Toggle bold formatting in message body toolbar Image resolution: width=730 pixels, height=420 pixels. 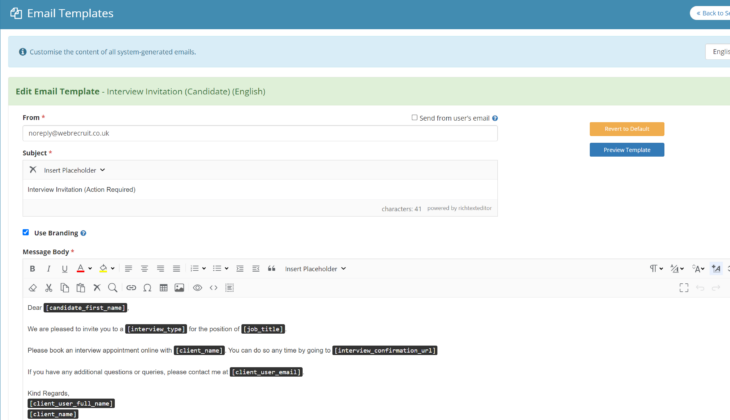pyautogui.click(x=32, y=269)
